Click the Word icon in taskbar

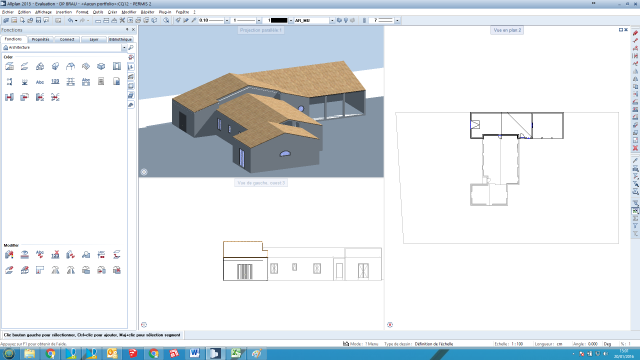pos(194,353)
